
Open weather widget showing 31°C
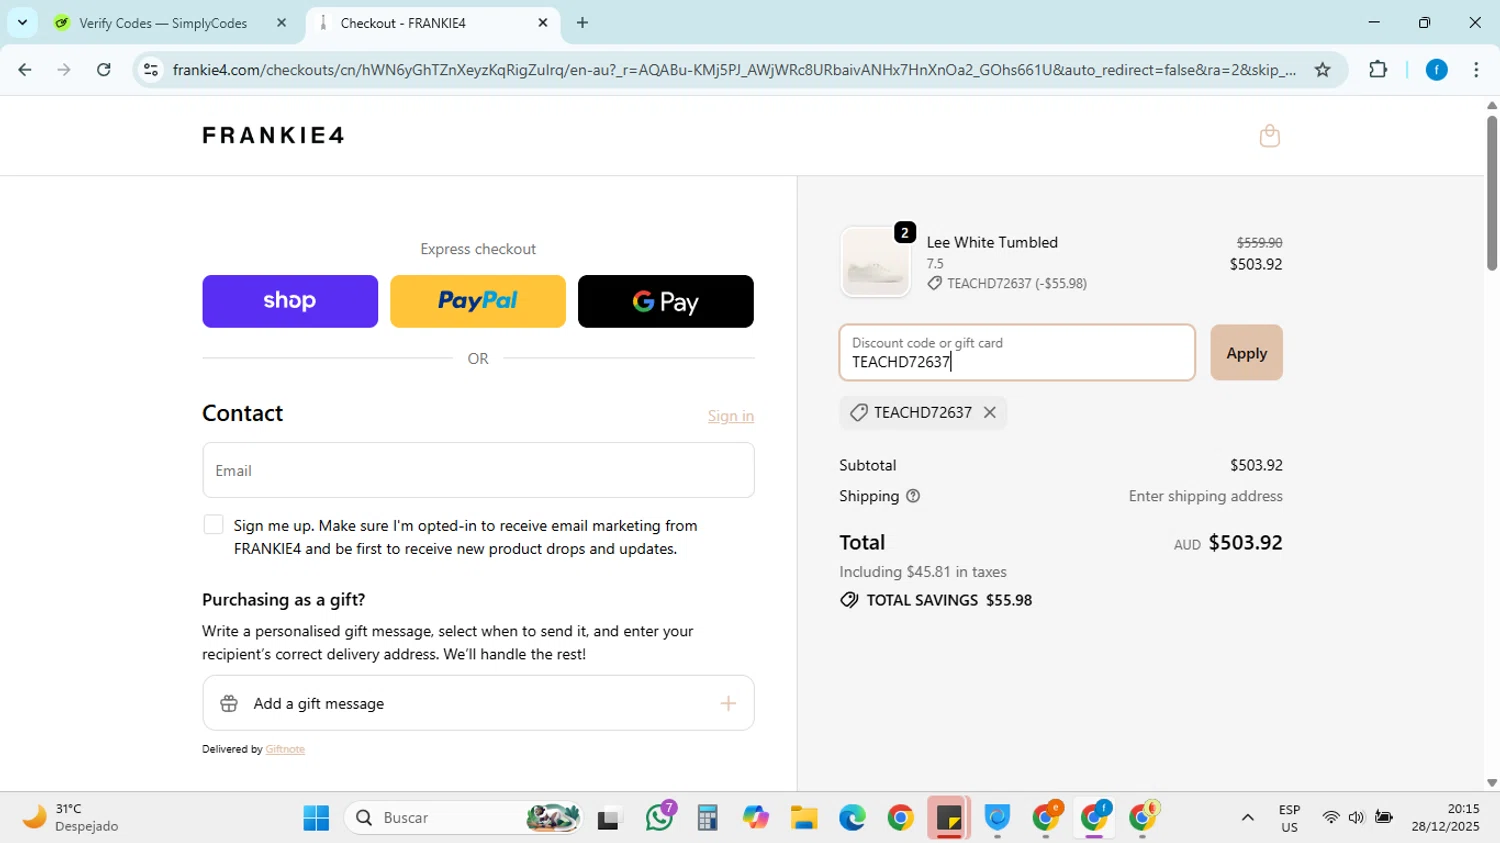[70, 818]
